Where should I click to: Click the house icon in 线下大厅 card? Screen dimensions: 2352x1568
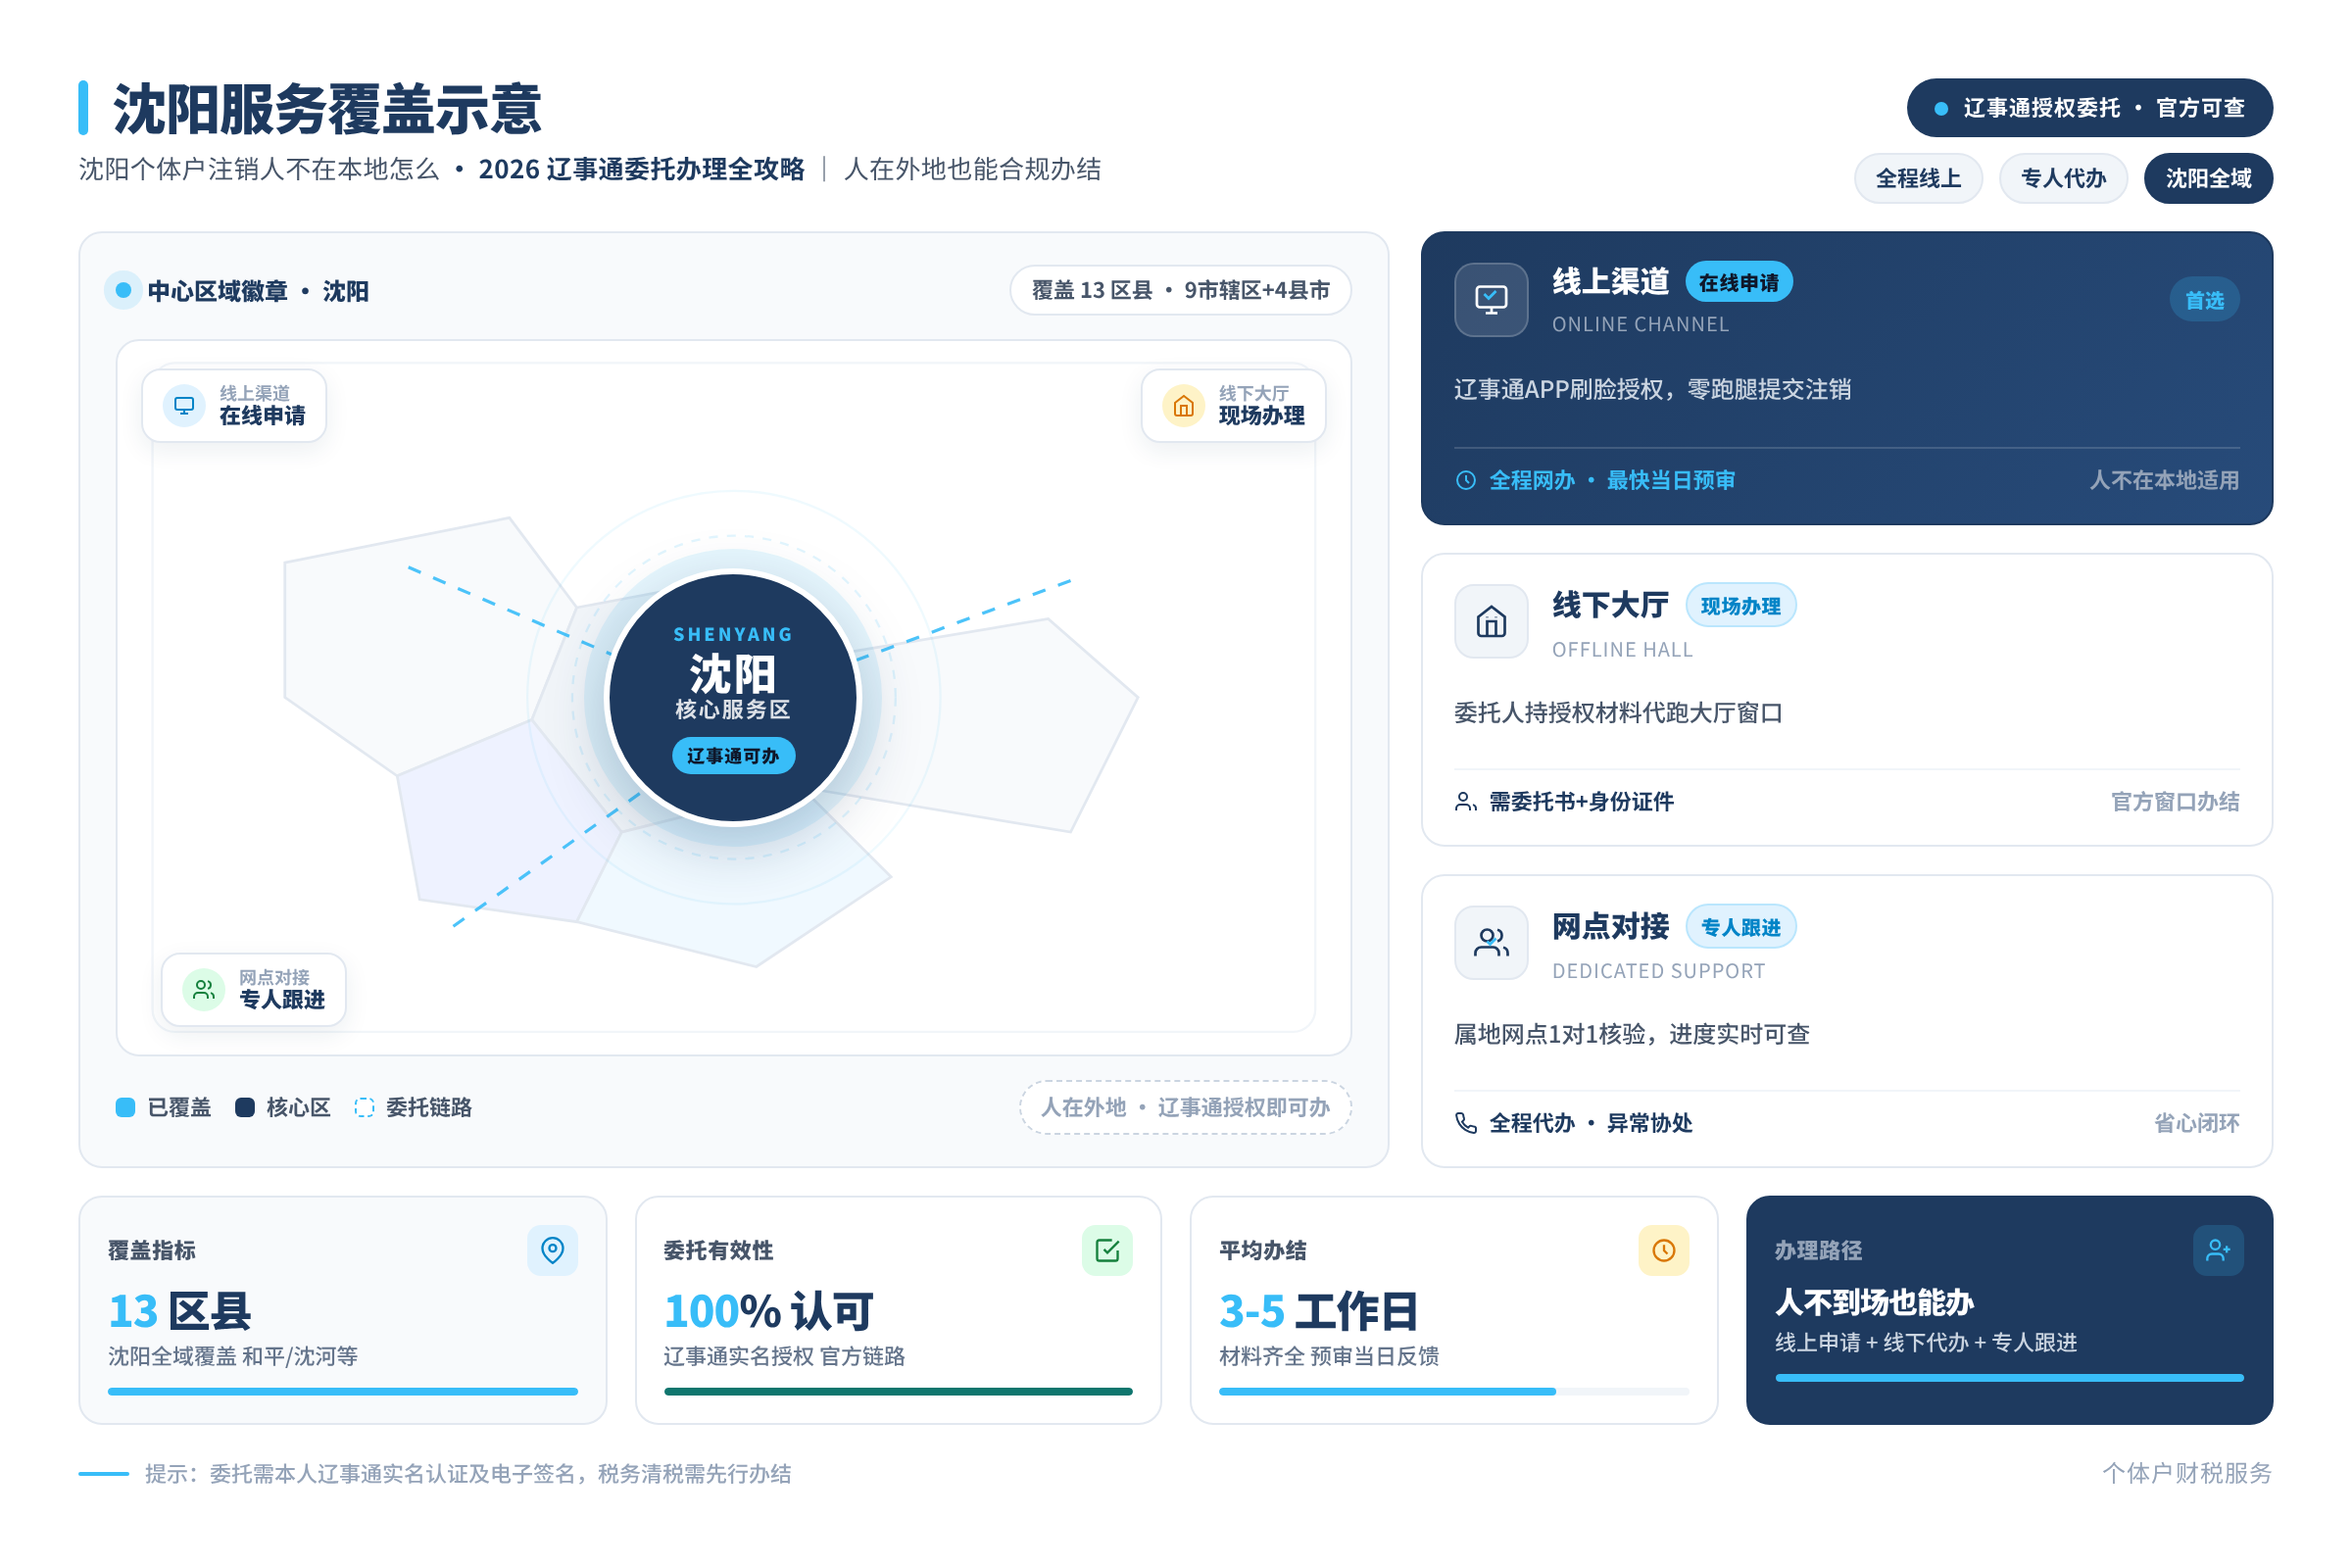[x=1491, y=622]
